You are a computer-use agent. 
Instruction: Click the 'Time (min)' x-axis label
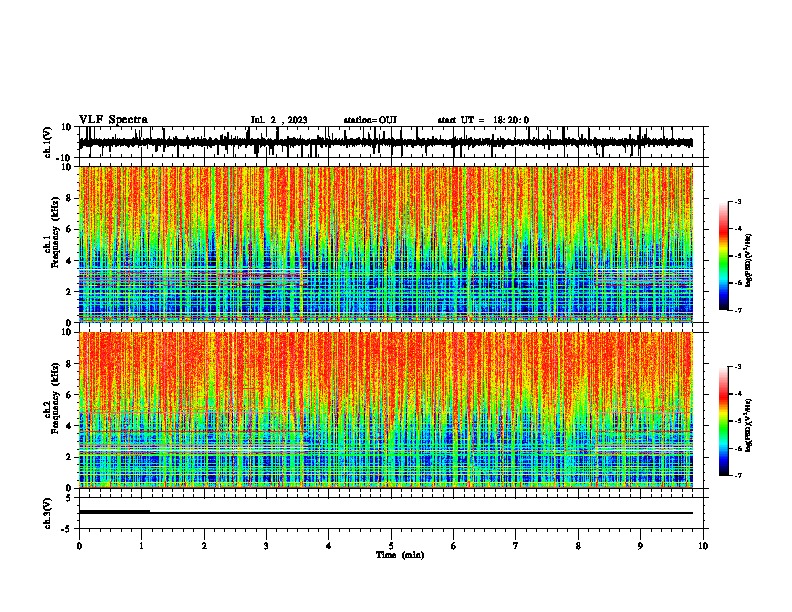click(400, 555)
